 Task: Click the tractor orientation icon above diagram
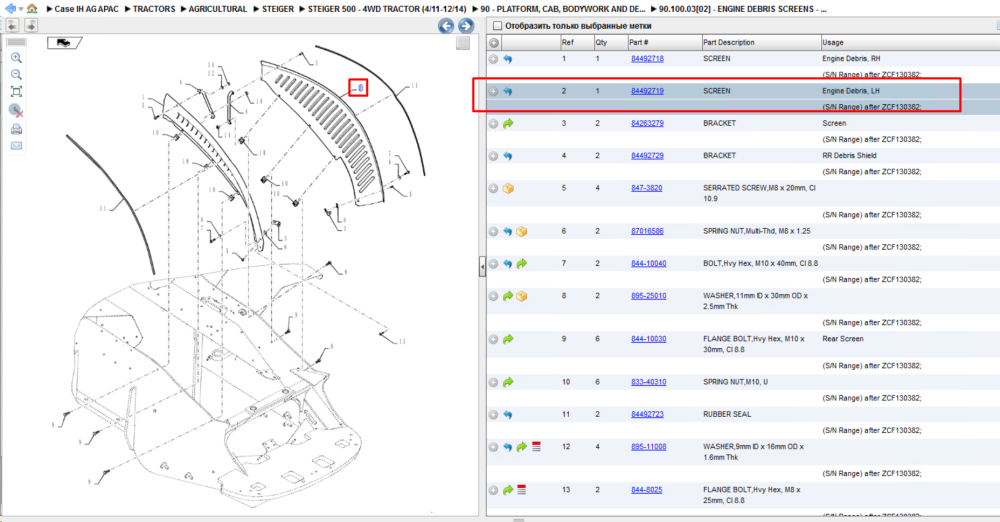(x=64, y=43)
